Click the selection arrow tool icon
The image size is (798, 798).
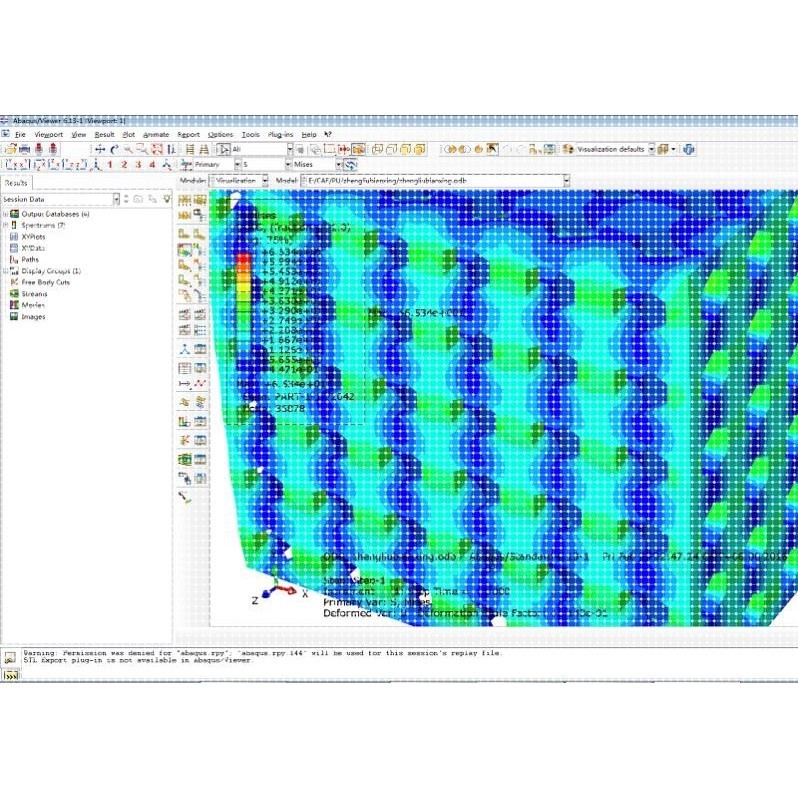223,149
